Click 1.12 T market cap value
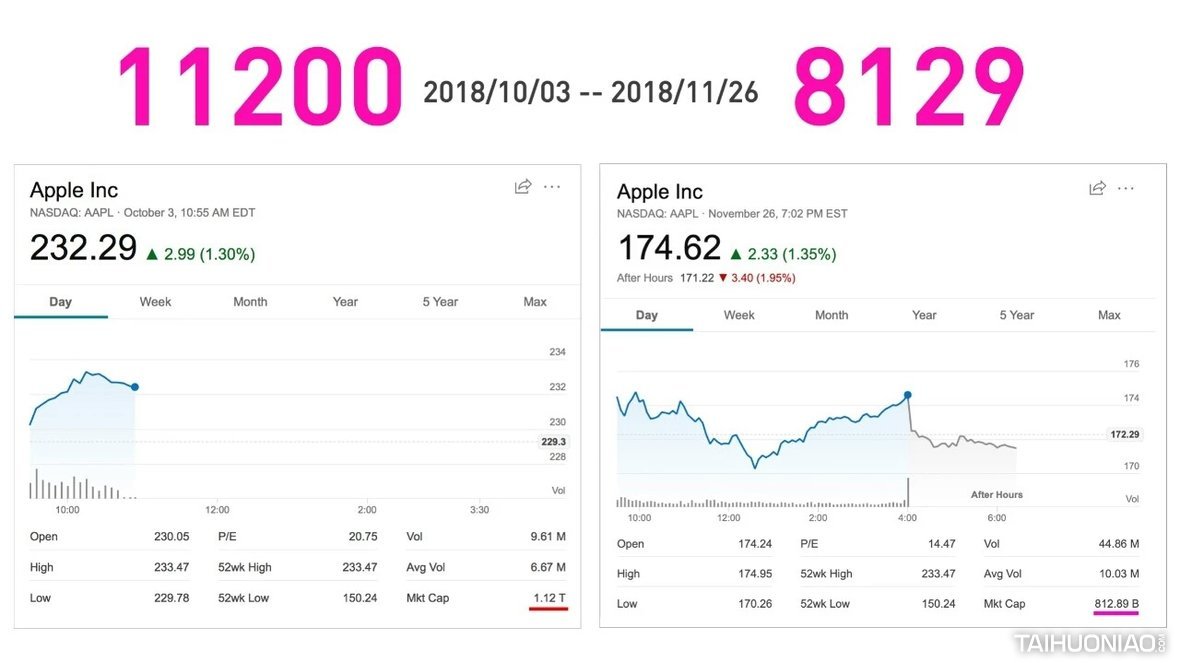Viewport: 1180px width, 663px height. (548, 598)
